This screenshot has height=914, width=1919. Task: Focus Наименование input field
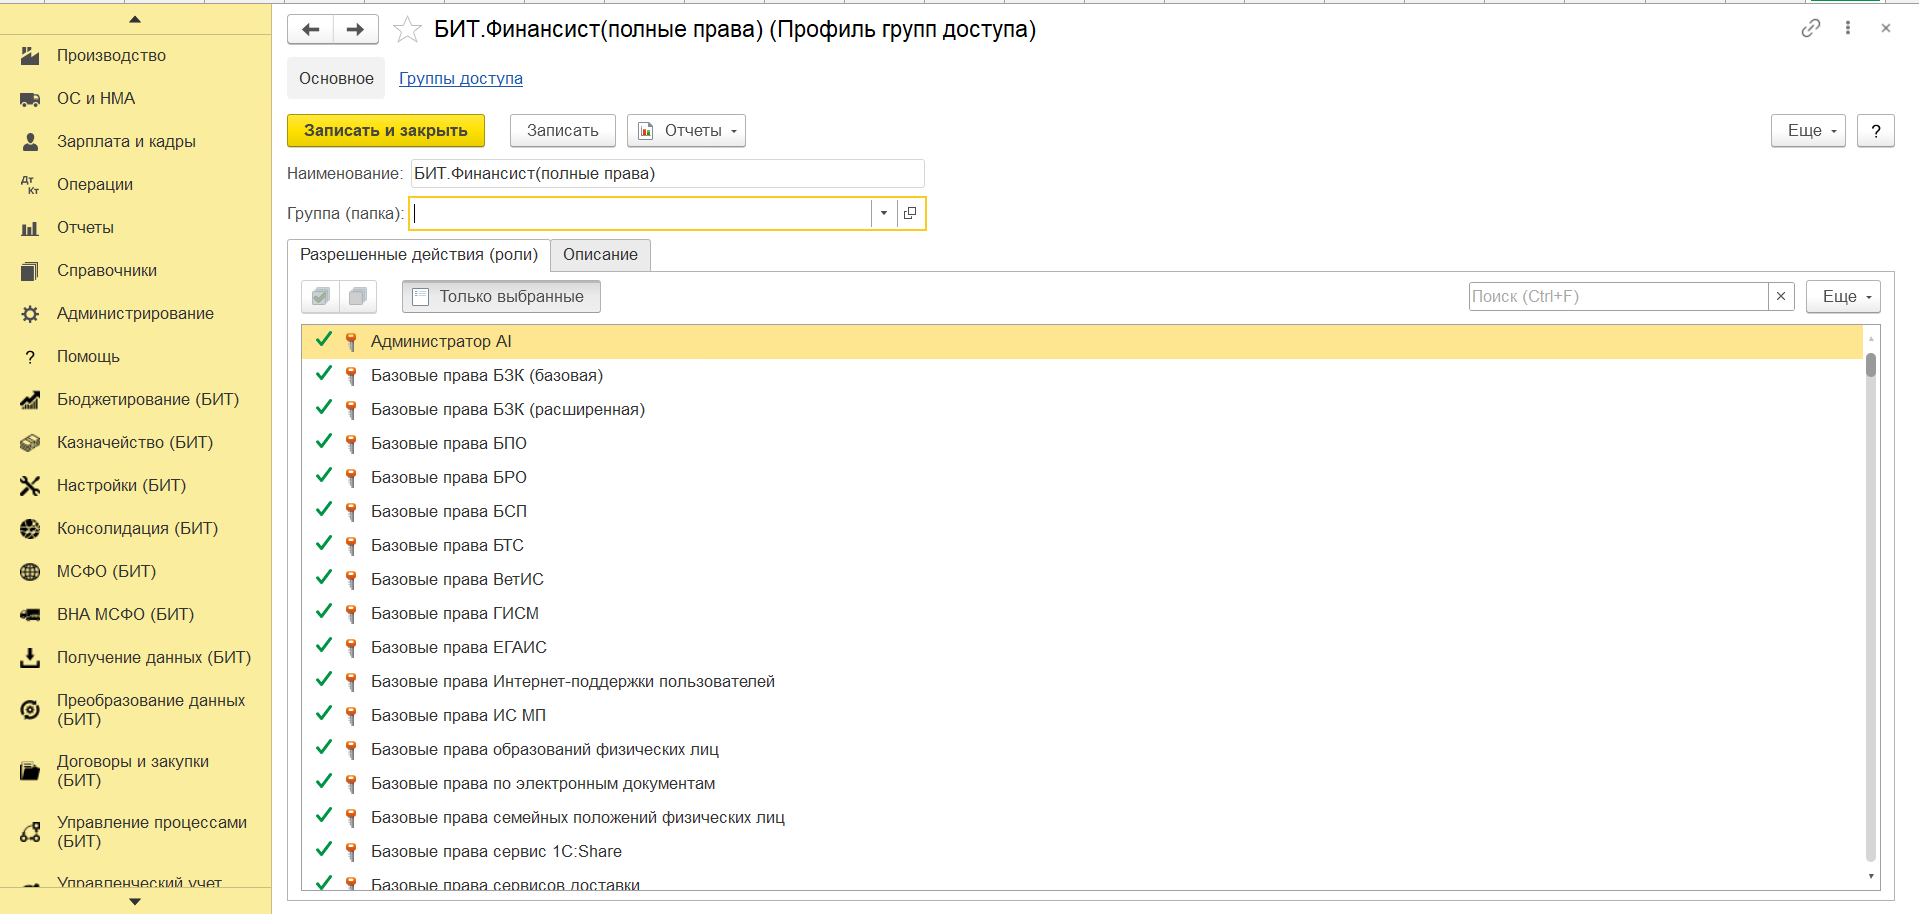668,174
